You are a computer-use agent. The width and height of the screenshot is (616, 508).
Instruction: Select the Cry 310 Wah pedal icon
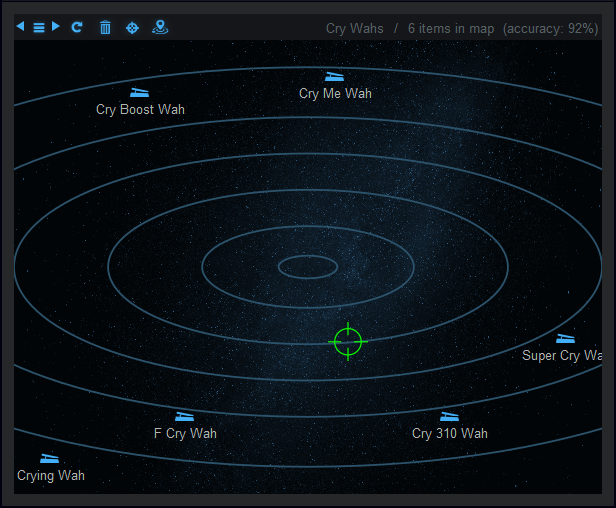(449, 416)
